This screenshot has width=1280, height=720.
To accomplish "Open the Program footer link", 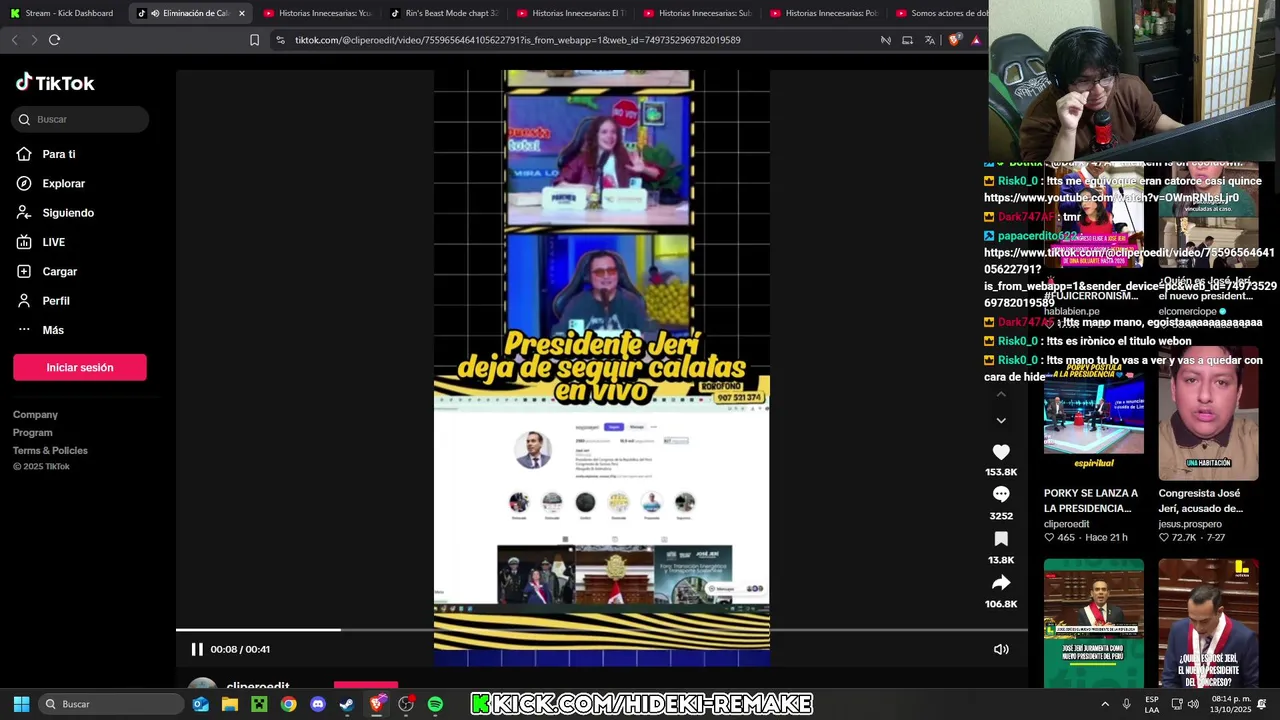I will (x=32, y=433).
